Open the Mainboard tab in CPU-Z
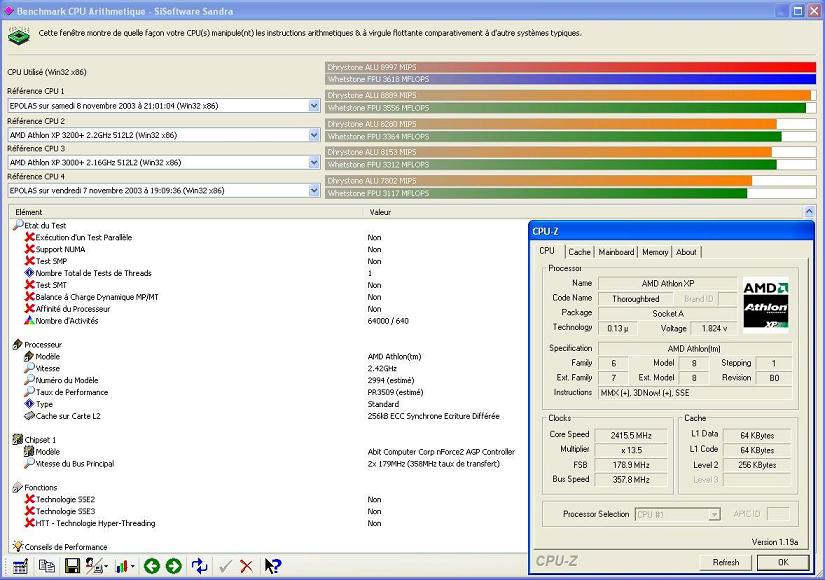 point(616,252)
